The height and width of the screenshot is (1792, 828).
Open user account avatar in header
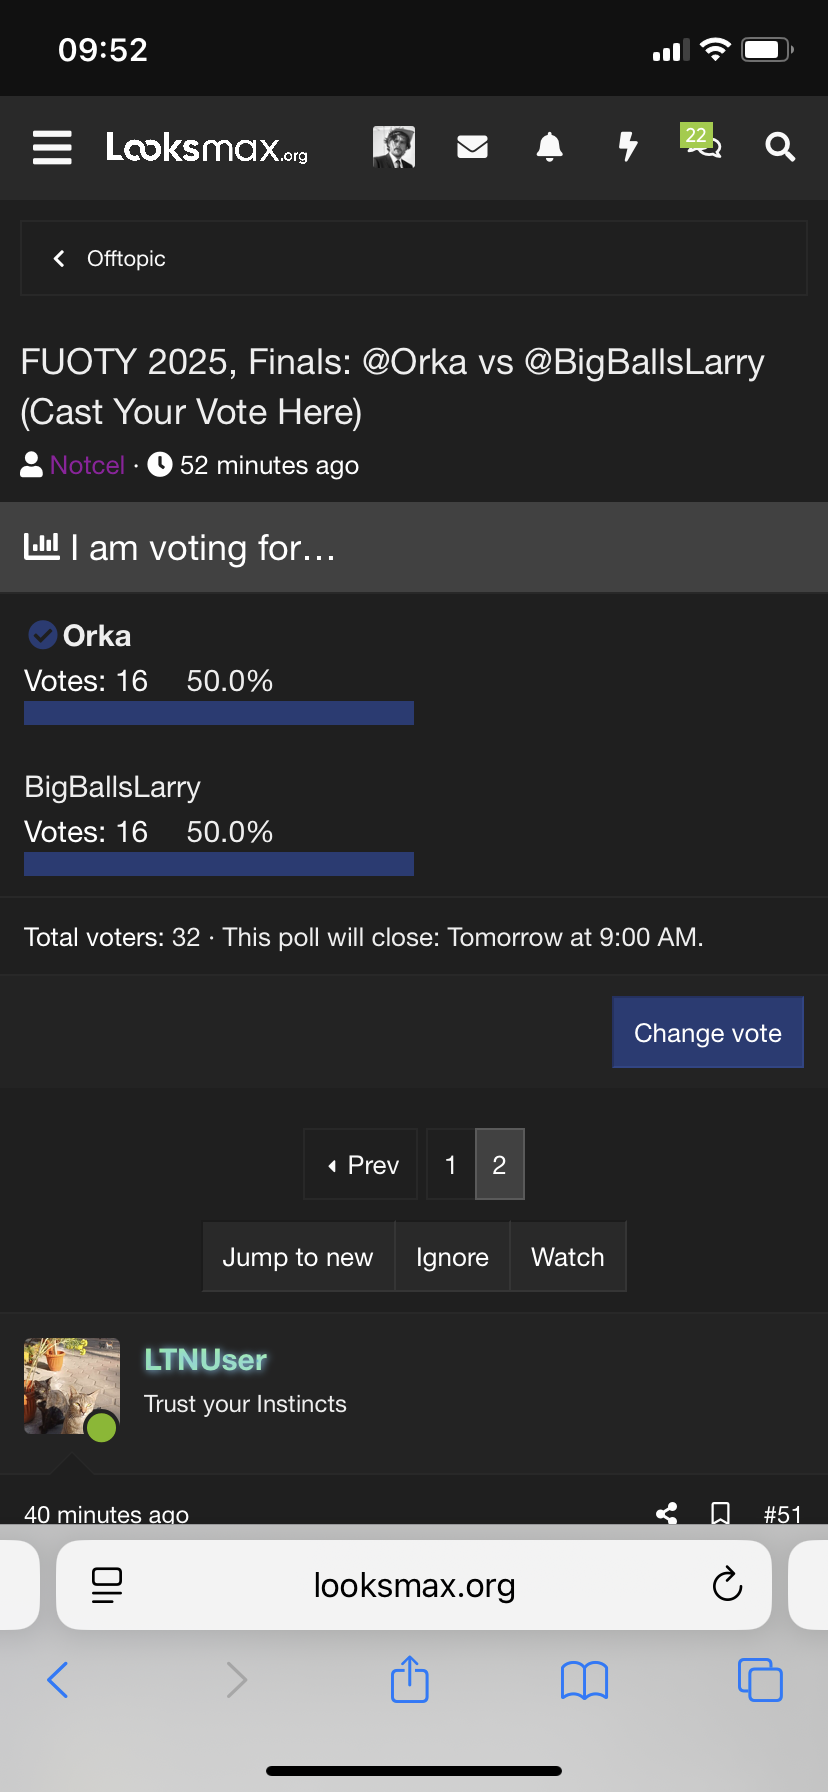tap(394, 147)
